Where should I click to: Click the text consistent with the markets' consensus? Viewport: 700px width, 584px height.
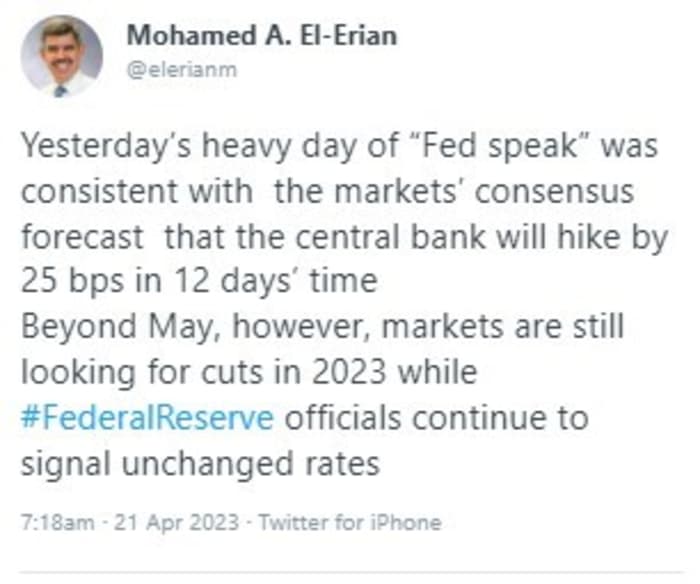(x=327, y=192)
